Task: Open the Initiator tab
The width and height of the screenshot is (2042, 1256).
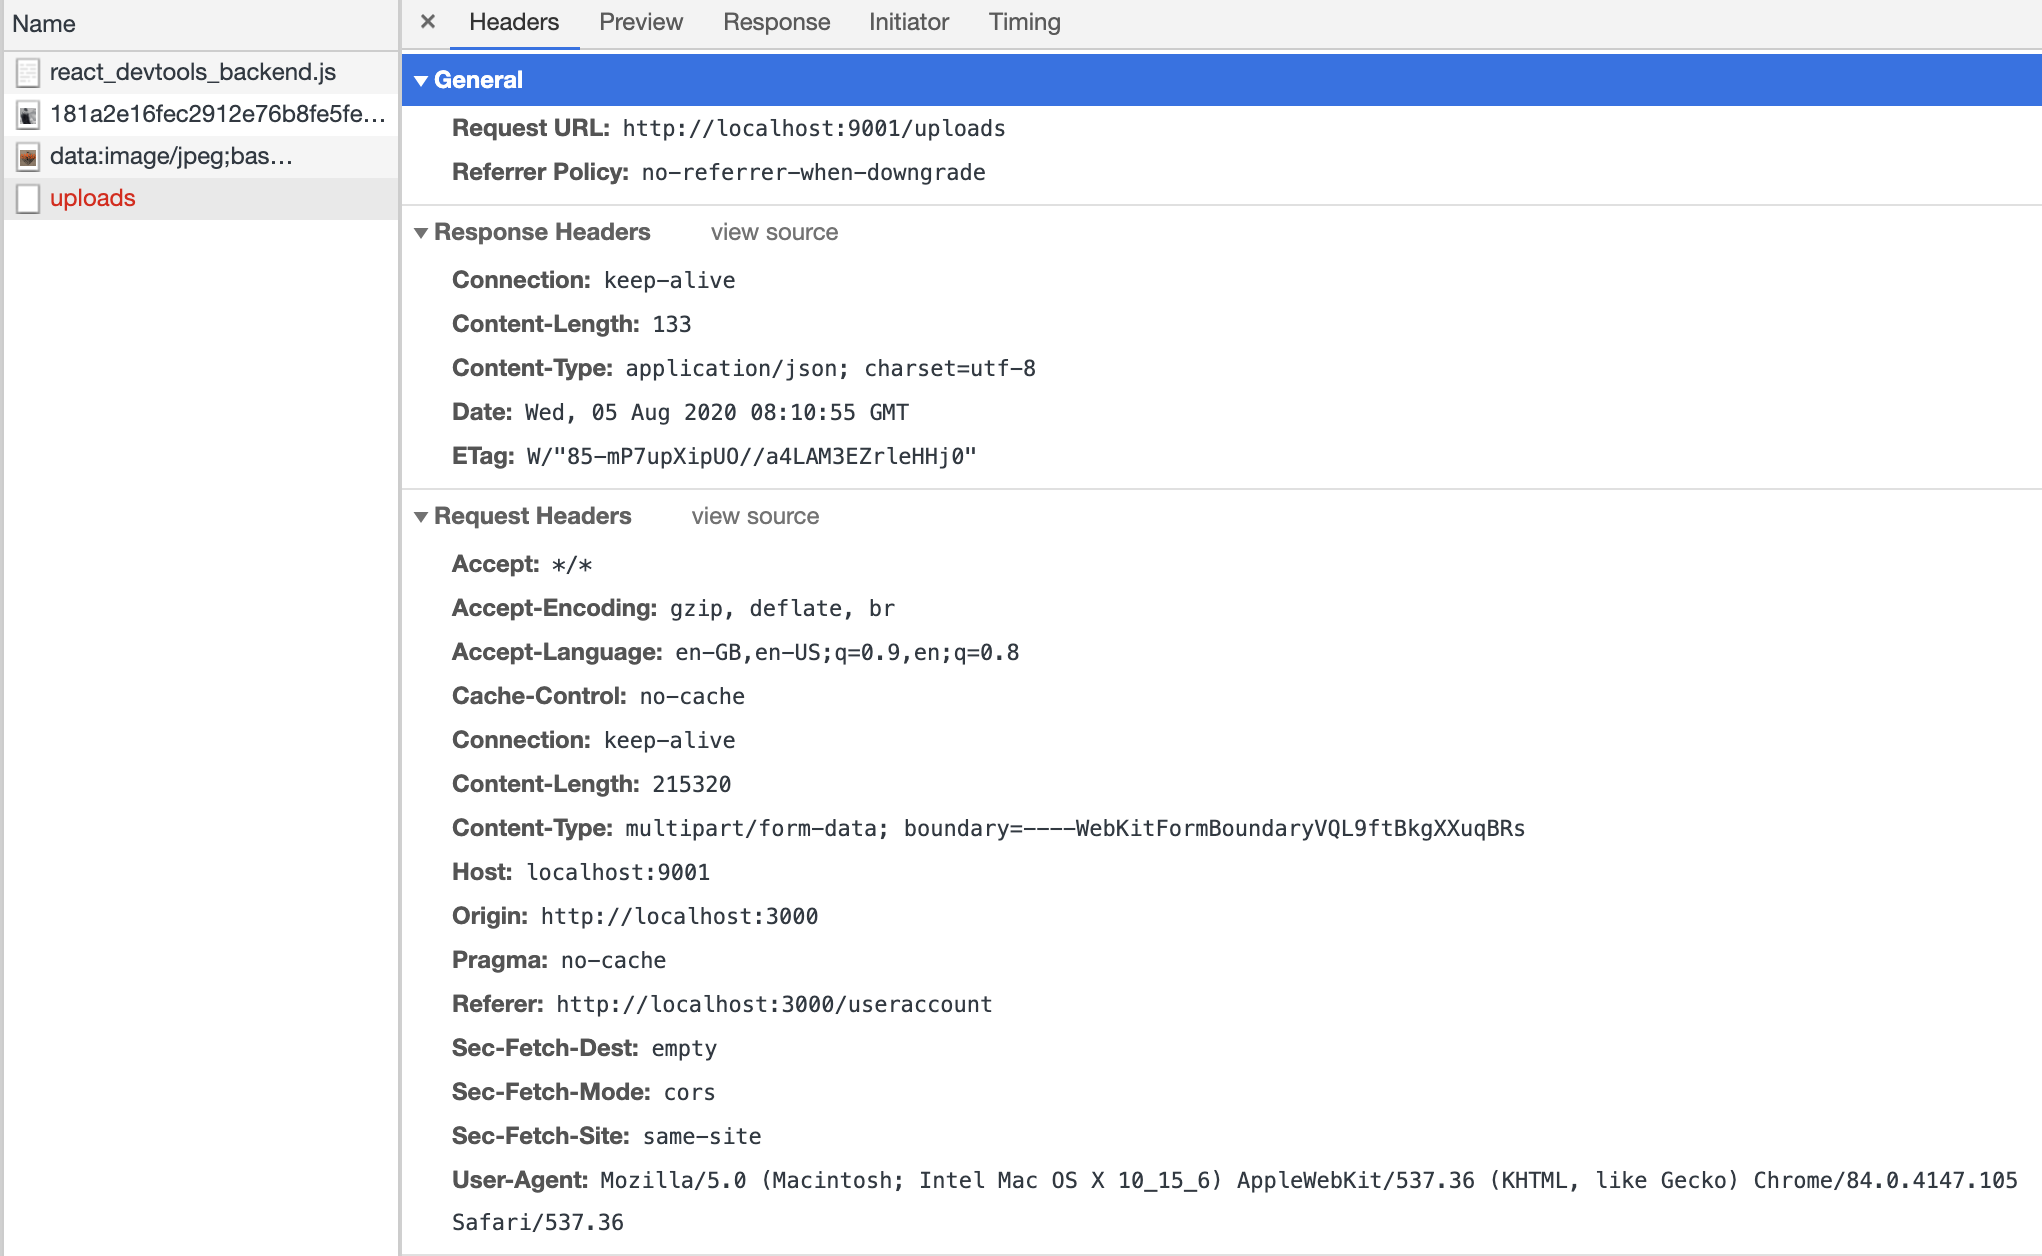Action: [x=908, y=22]
